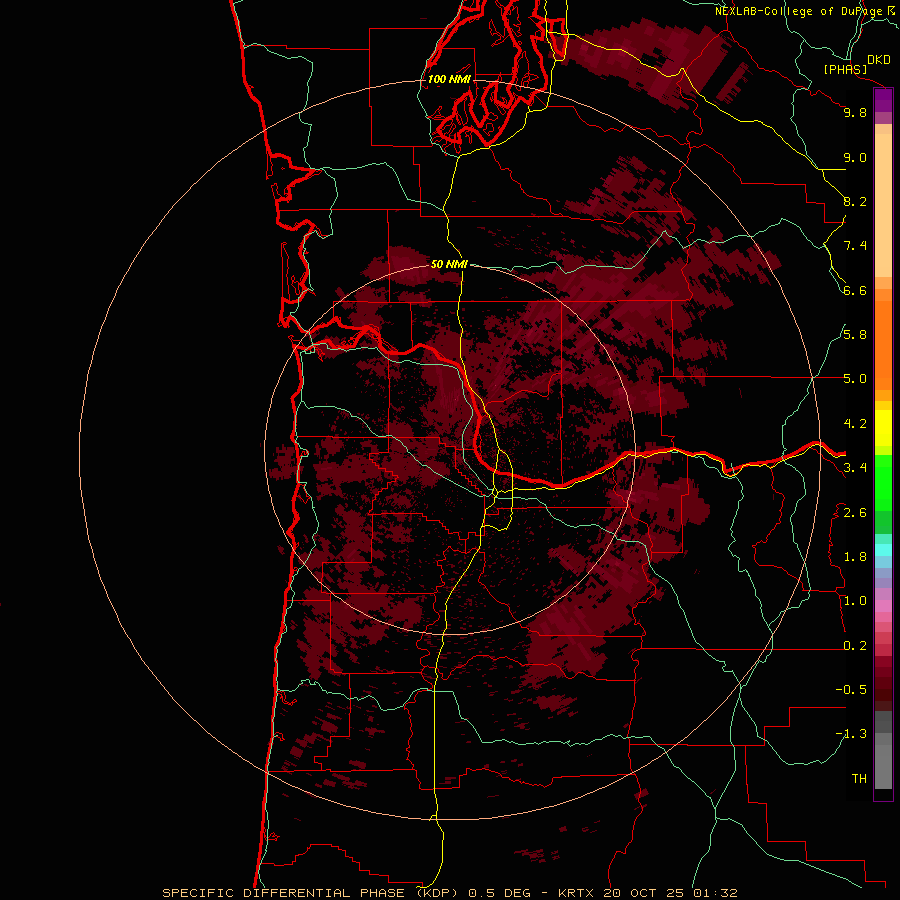Click the yellow band of the color legend
Image resolution: width=900 pixels, height=900 pixels.
tap(883, 428)
